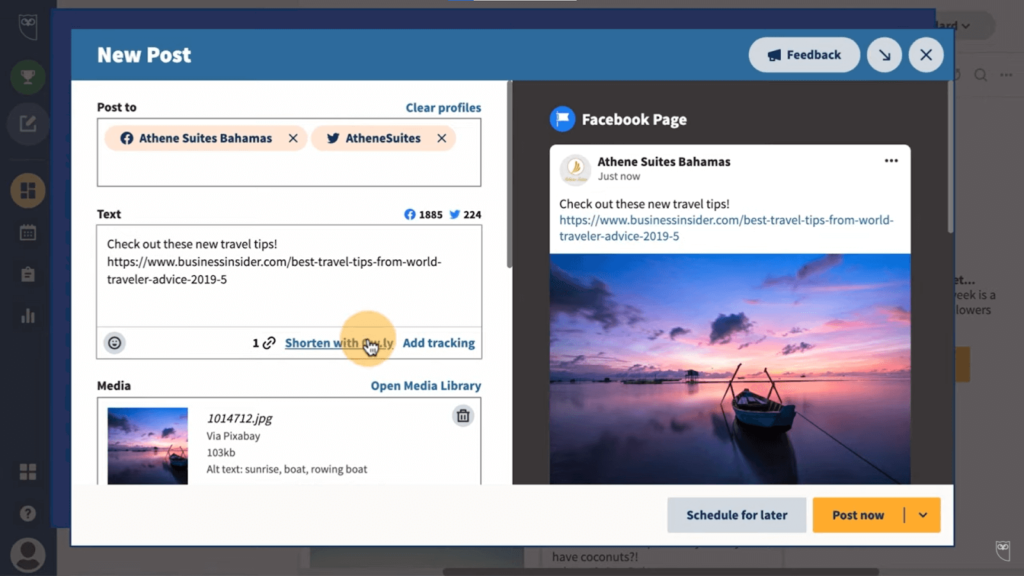1024x576 pixels.
Task: Click Add tracking link
Action: [x=438, y=343]
